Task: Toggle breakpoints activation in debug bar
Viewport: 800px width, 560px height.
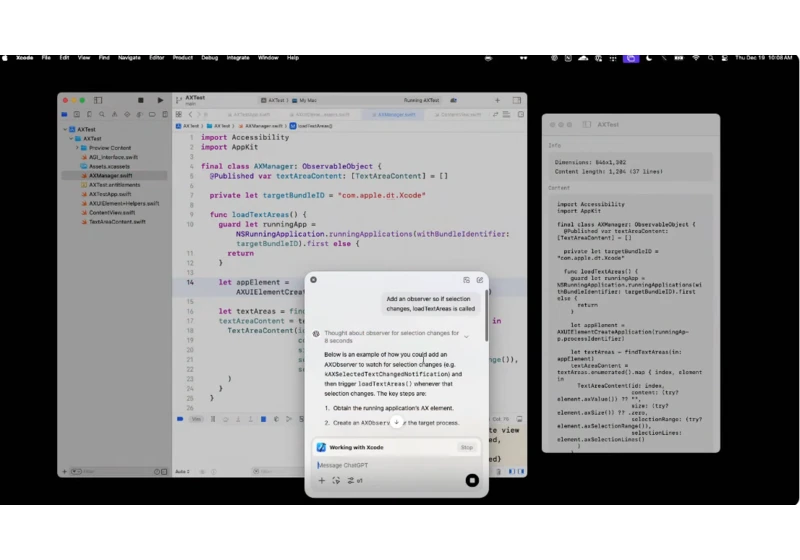Action: 180,419
